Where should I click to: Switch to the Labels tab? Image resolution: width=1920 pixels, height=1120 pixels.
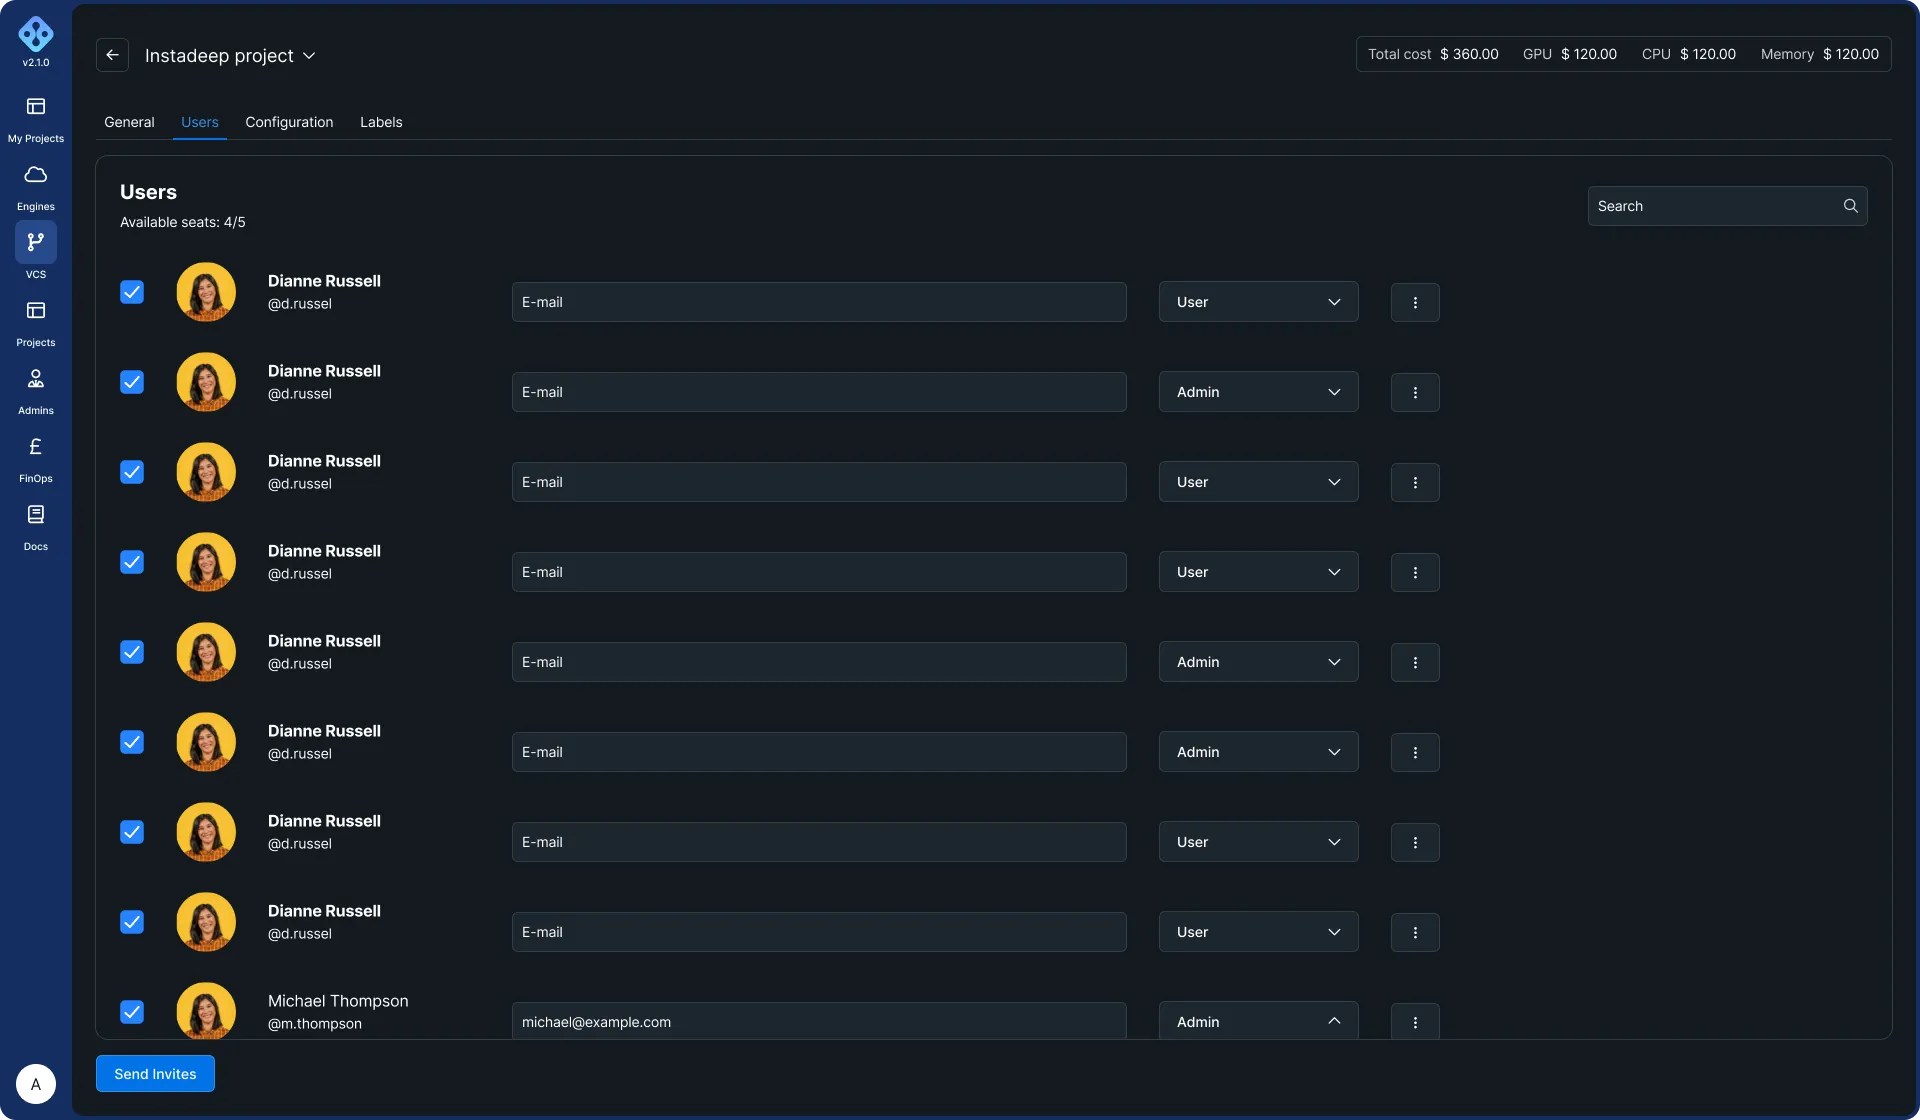381,122
